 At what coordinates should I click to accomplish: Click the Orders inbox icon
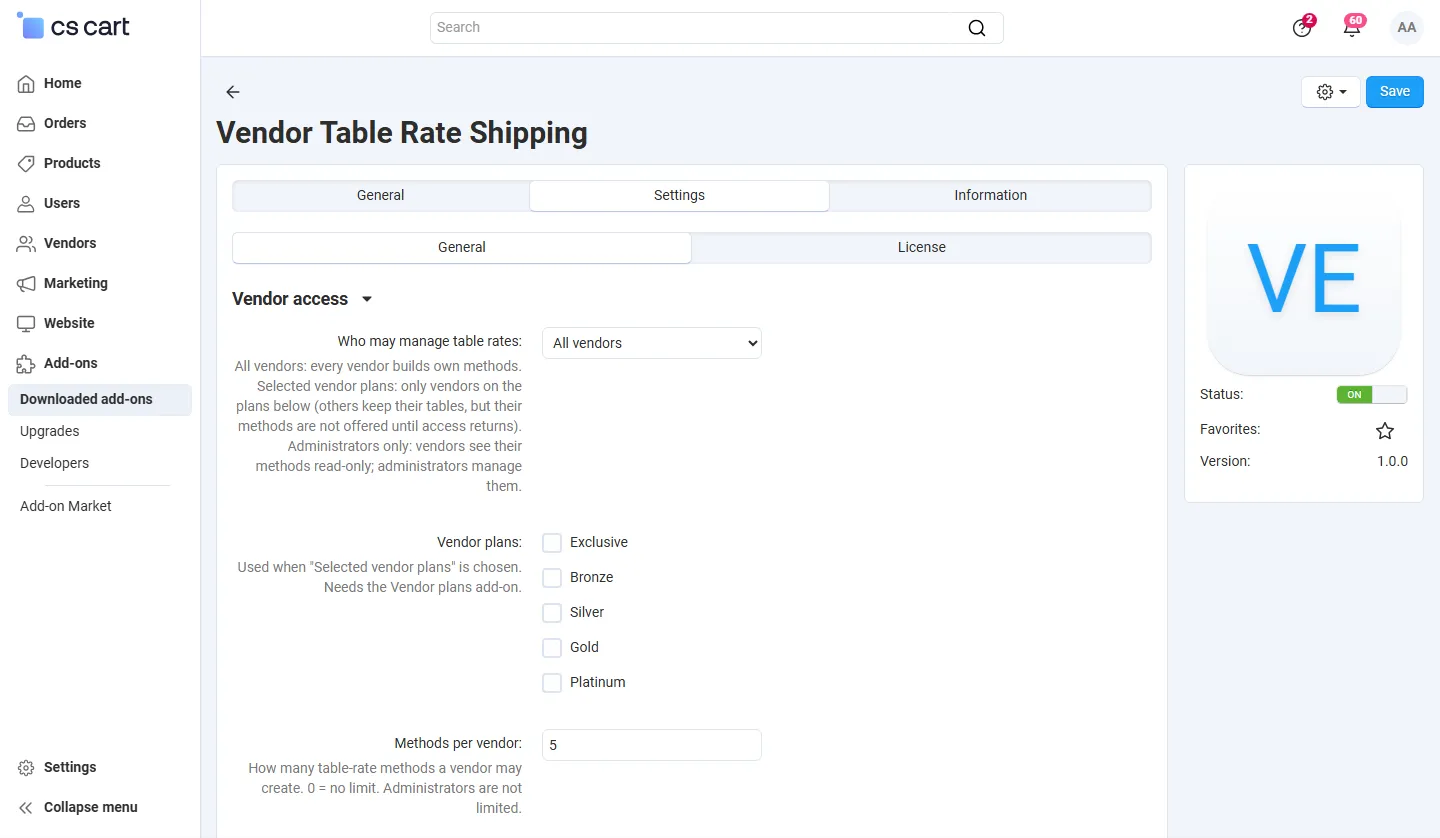point(27,124)
